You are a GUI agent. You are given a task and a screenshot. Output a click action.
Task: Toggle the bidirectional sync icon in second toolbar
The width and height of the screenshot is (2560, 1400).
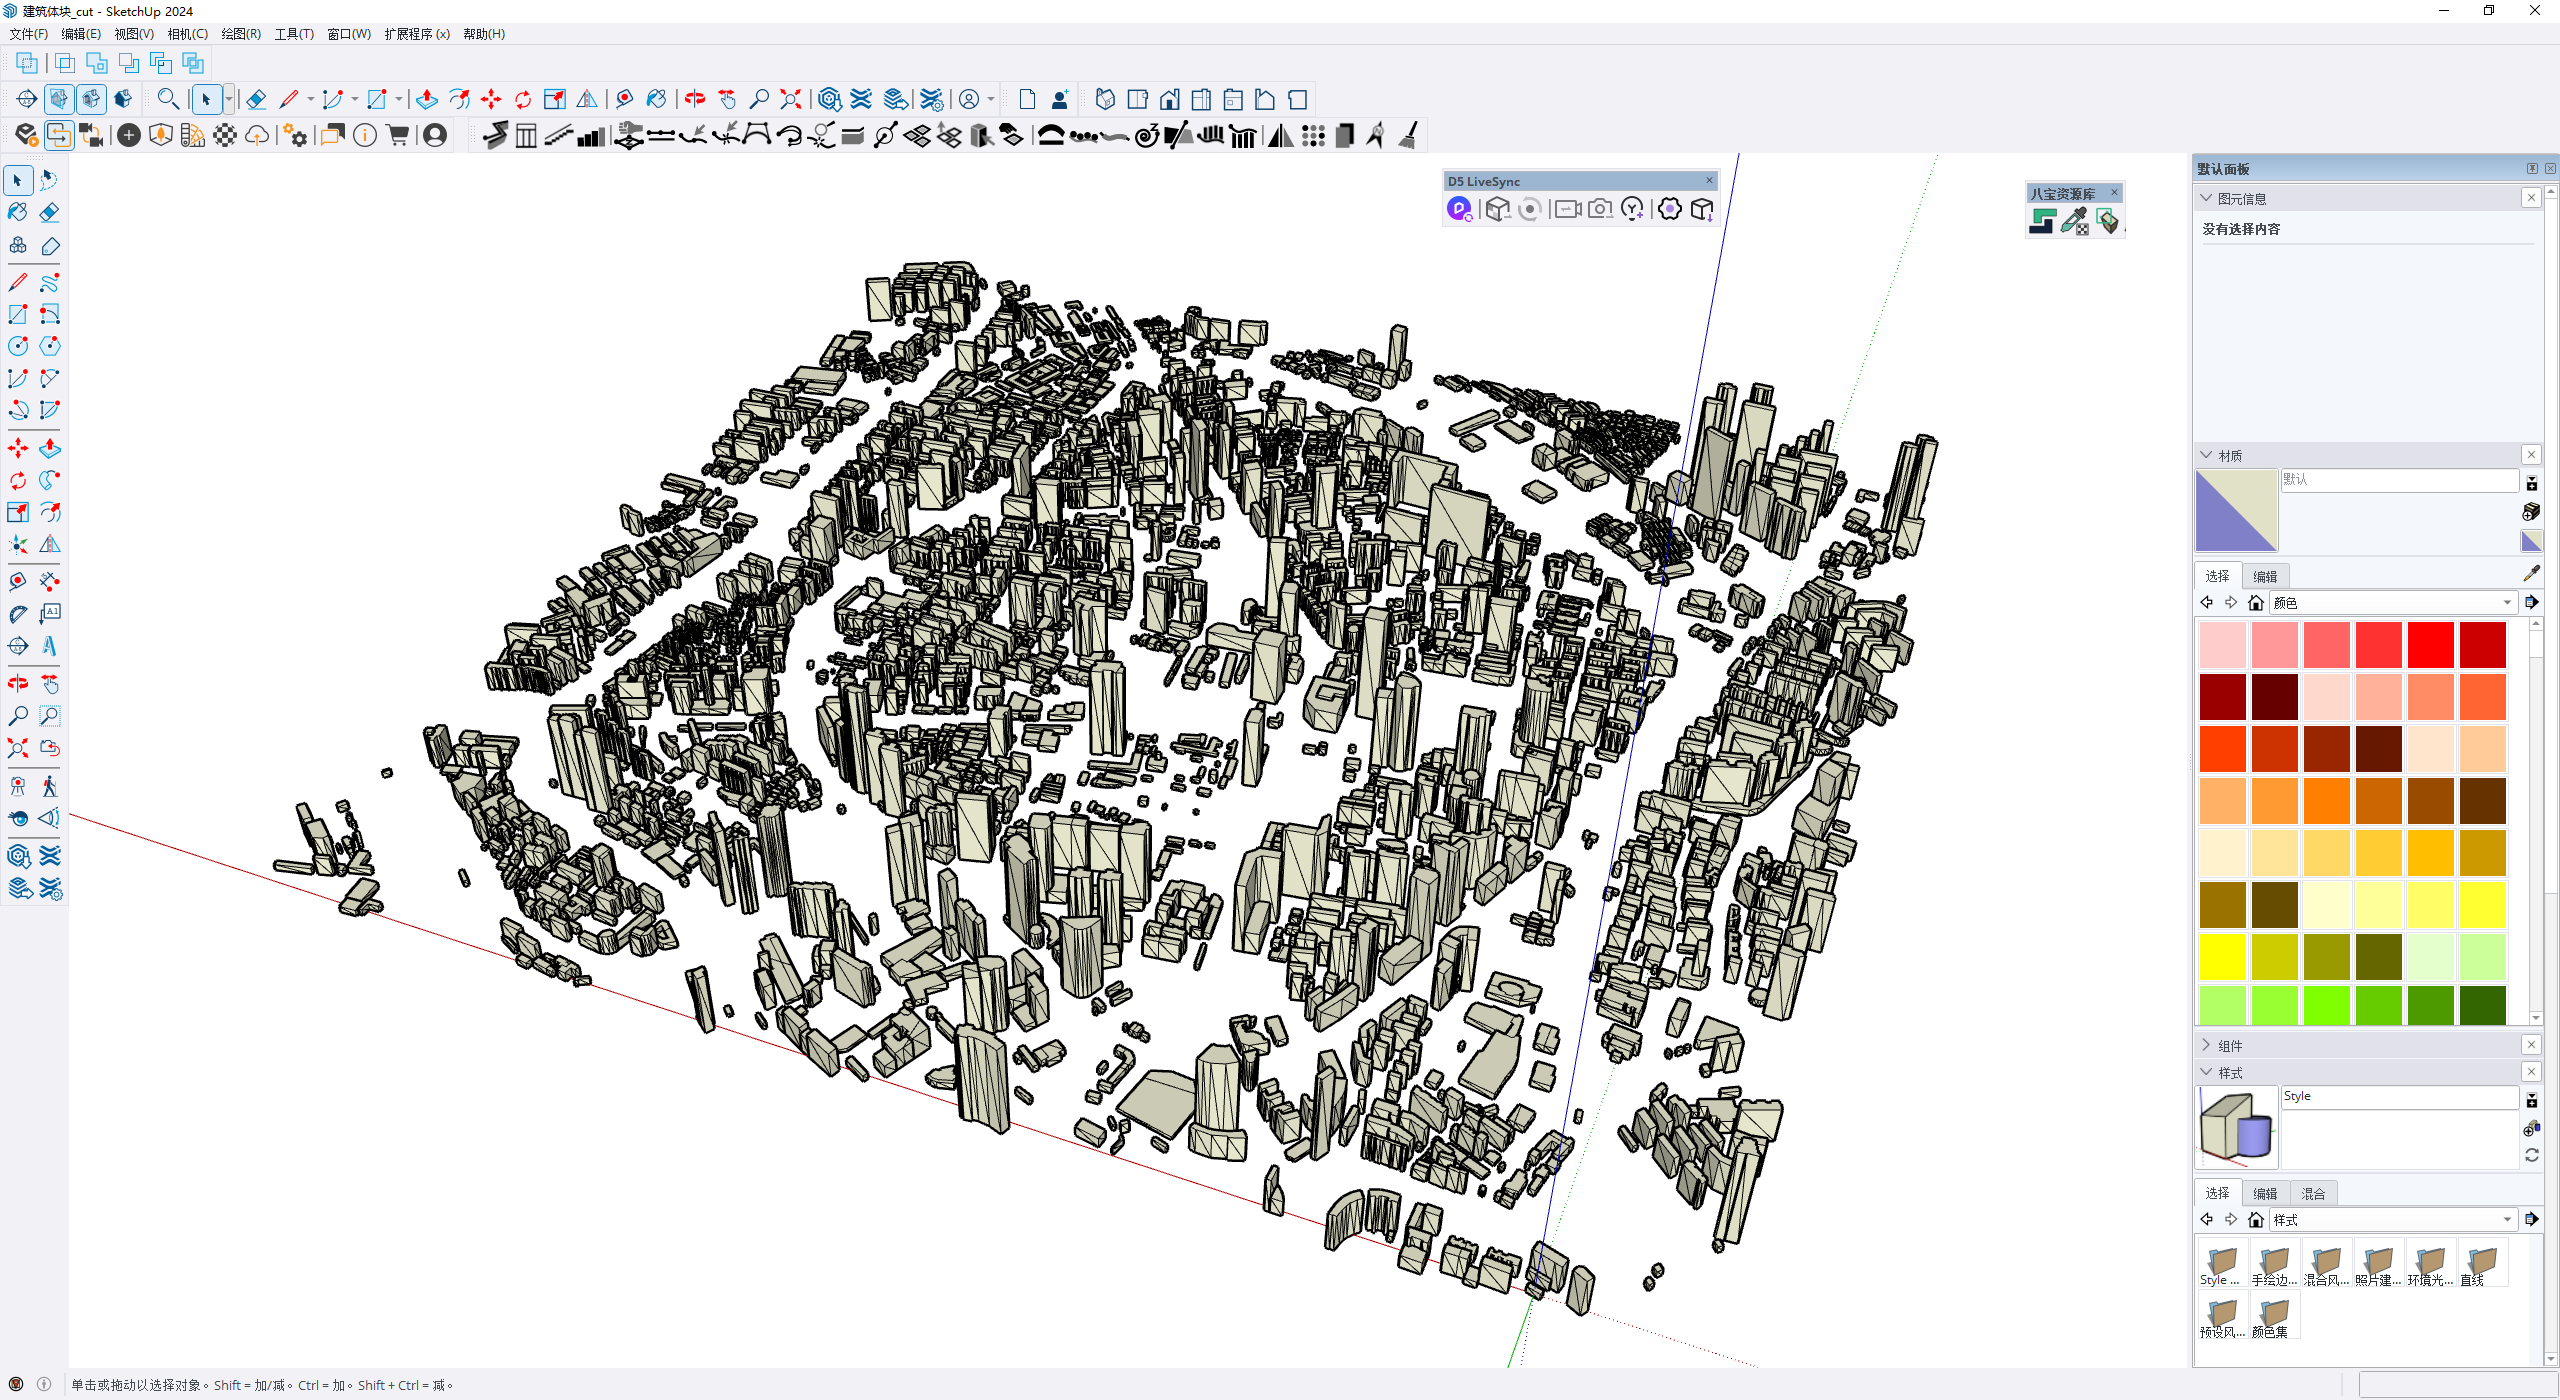pos(59,135)
